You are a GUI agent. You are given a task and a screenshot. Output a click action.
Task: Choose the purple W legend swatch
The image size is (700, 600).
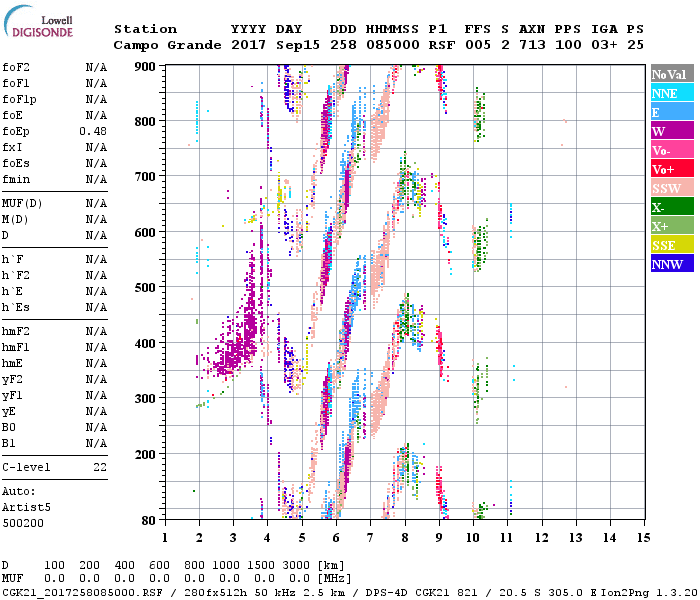point(672,131)
